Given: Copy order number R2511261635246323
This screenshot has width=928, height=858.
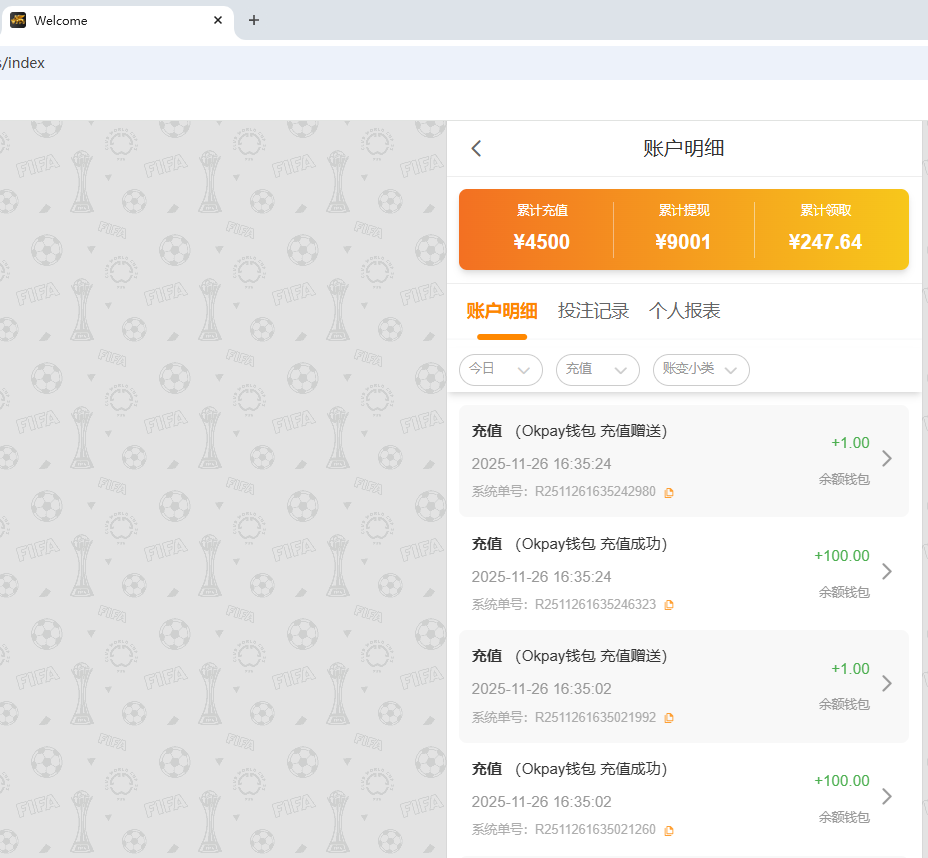Looking at the screenshot, I should [669, 605].
